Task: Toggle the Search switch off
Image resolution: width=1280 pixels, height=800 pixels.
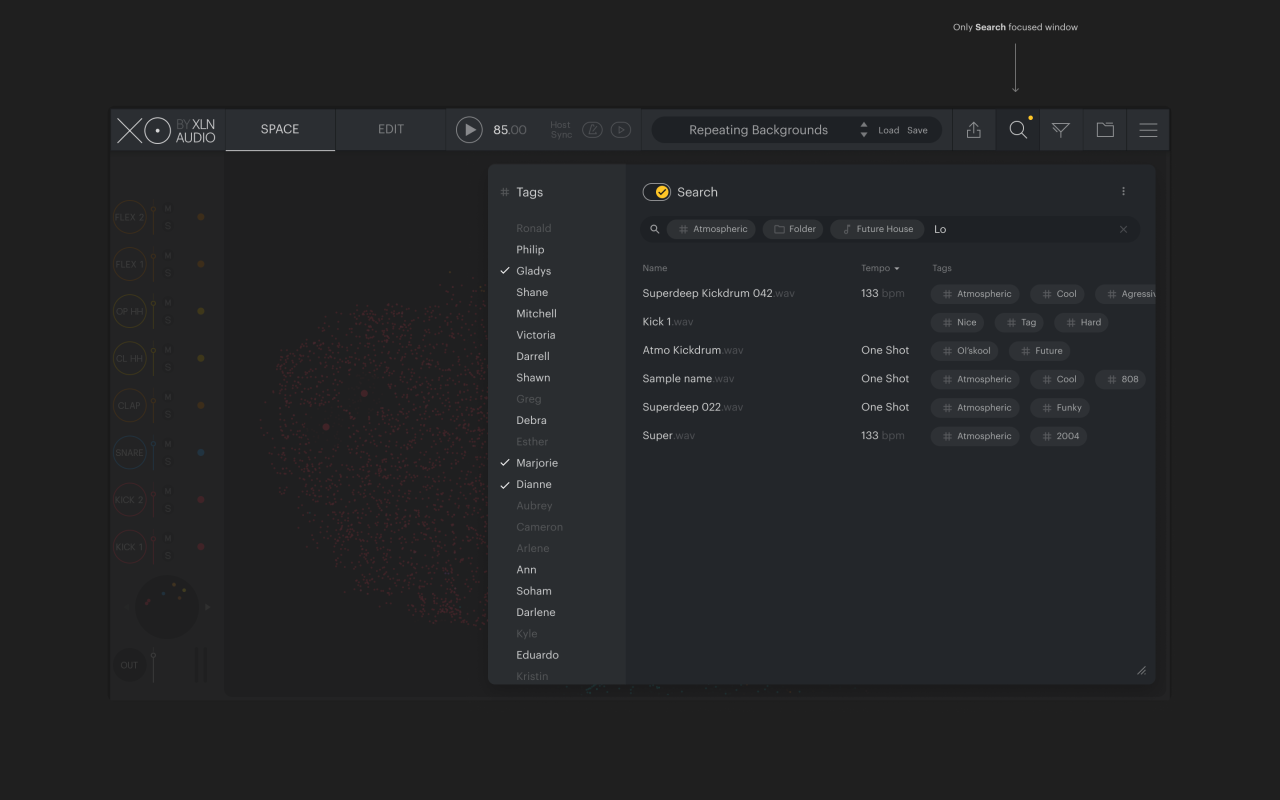Action: click(x=656, y=192)
